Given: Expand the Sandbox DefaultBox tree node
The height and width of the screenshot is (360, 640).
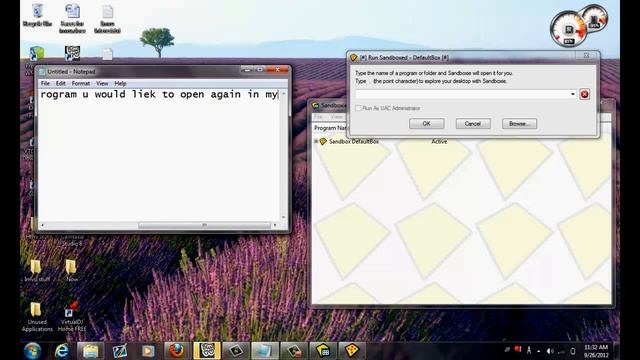Looking at the screenshot, I should [x=316, y=141].
